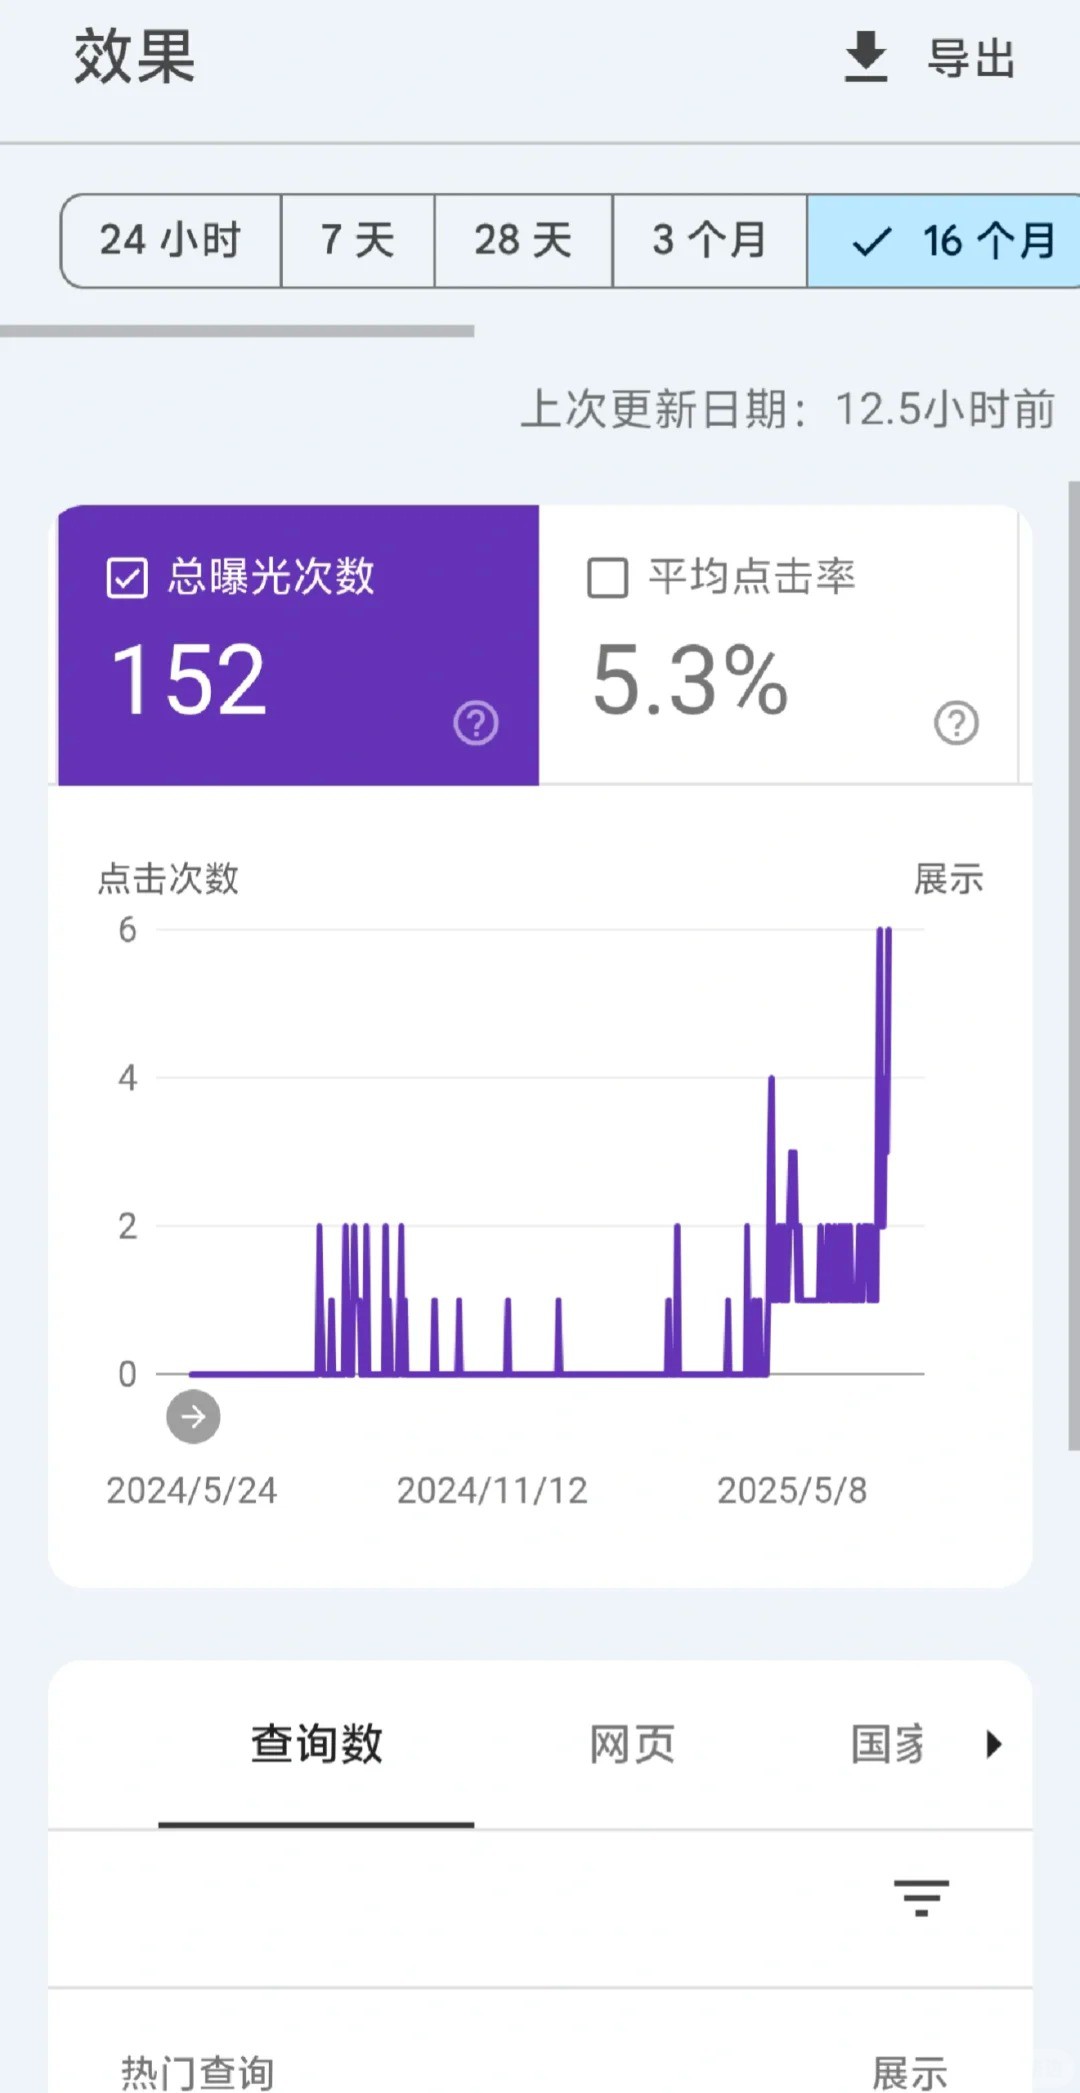The height and width of the screenshot is (2093, 1080).
Task: Select the 24 小时 time range
Action: [171, 241]
